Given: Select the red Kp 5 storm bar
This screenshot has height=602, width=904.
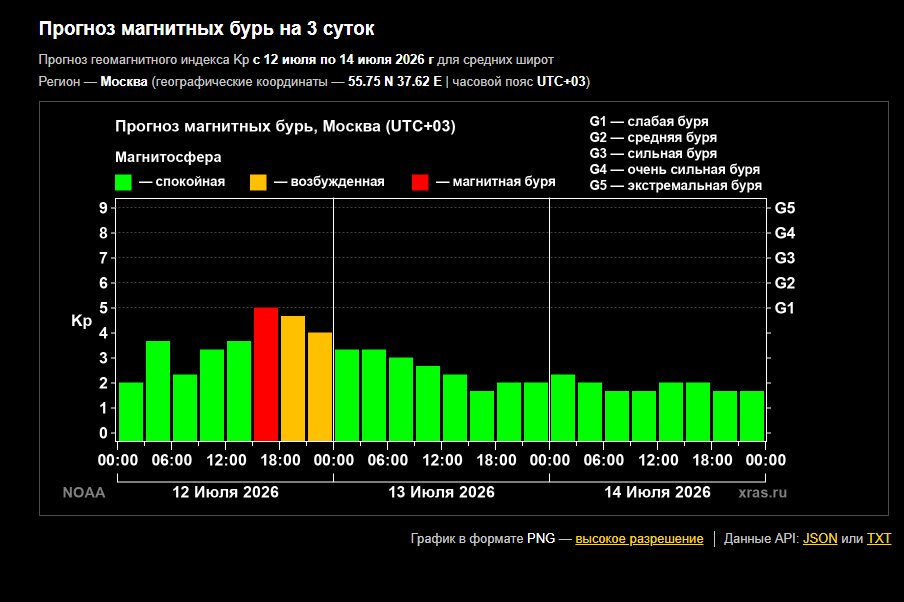Looking at the screenshot, I should click(x=266, y=374).
